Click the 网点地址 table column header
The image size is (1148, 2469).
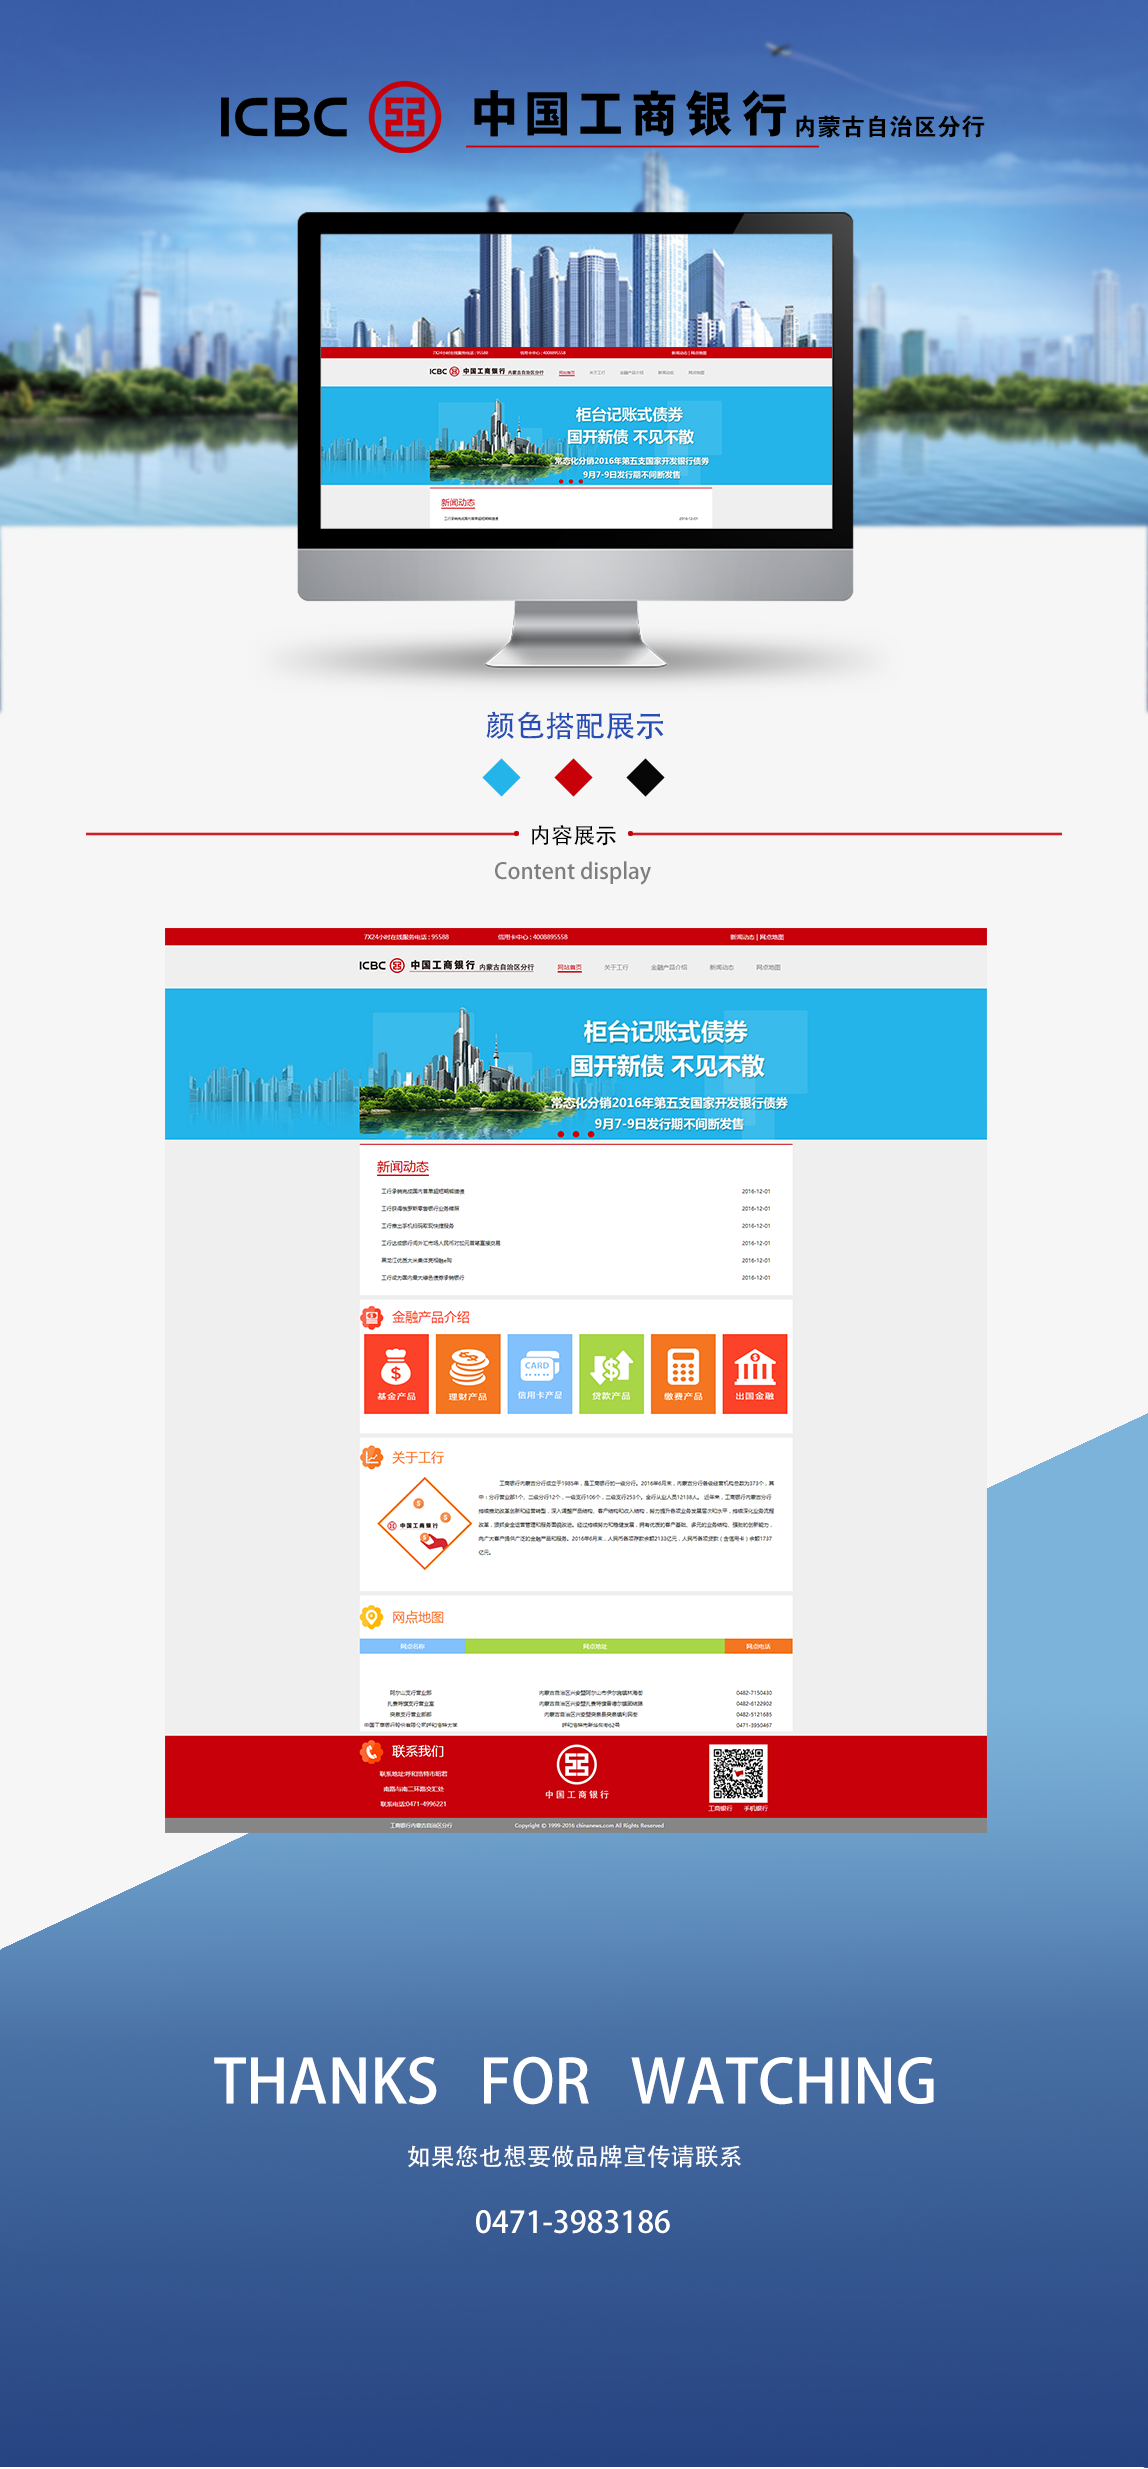(595, 1646)
